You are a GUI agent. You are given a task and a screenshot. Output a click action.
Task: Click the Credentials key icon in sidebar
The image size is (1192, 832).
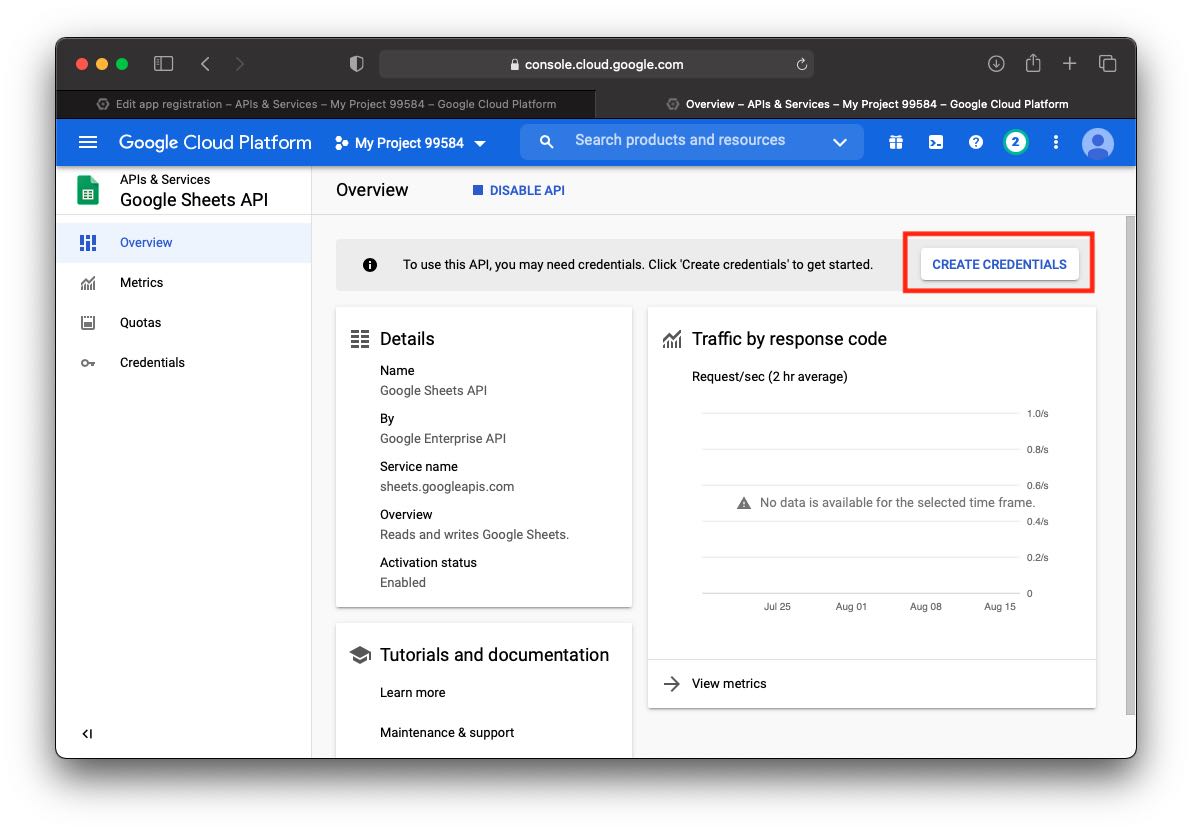tap(88, 364)
